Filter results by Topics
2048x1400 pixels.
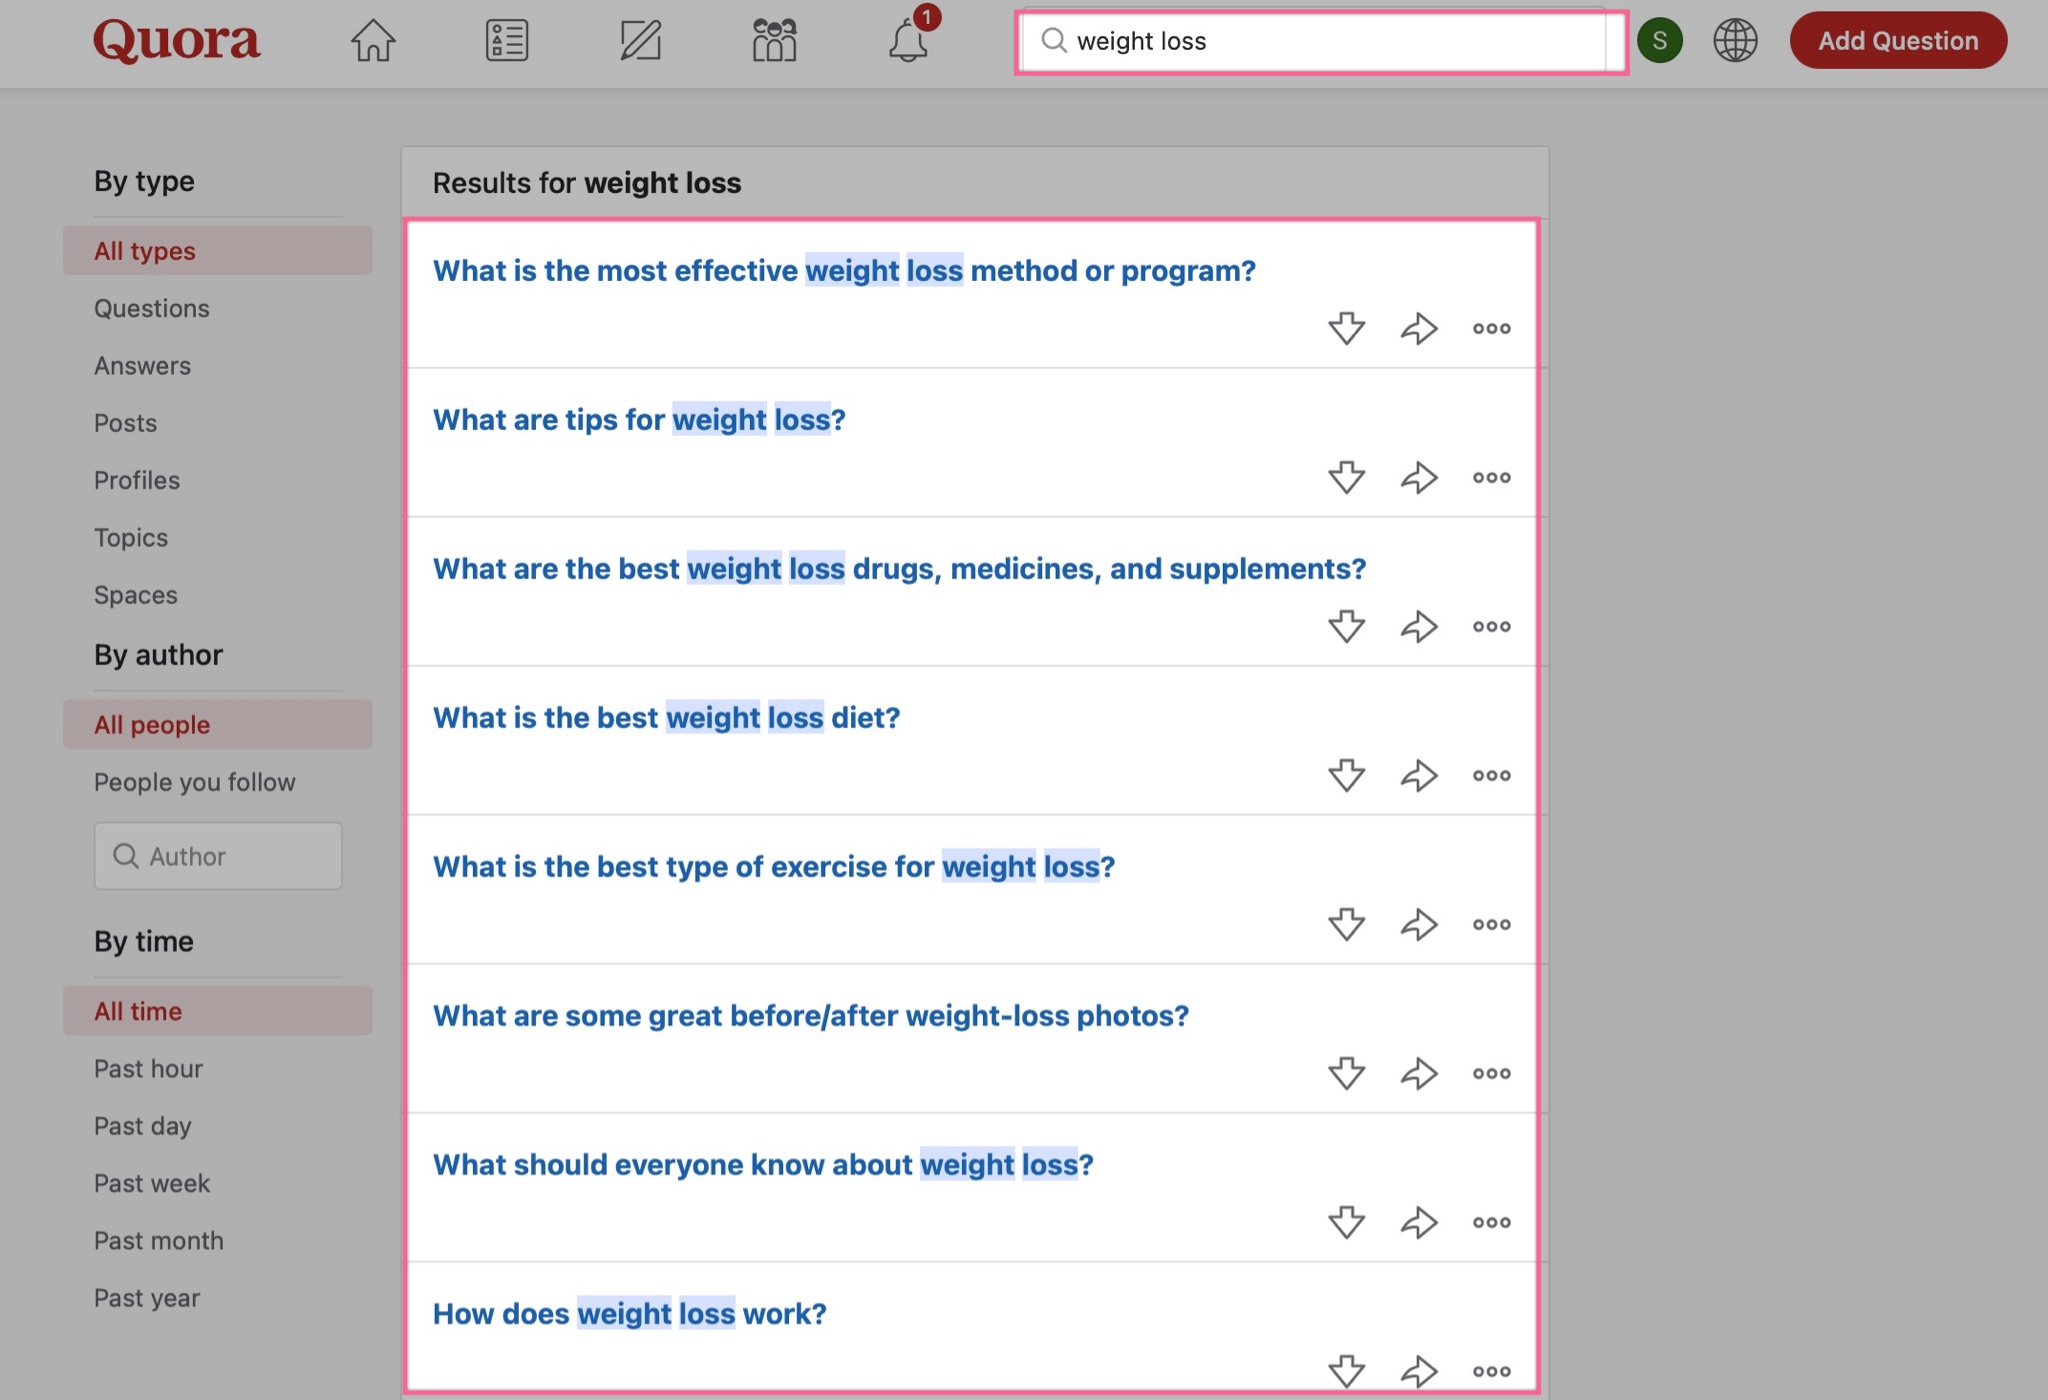click(131, 538)
